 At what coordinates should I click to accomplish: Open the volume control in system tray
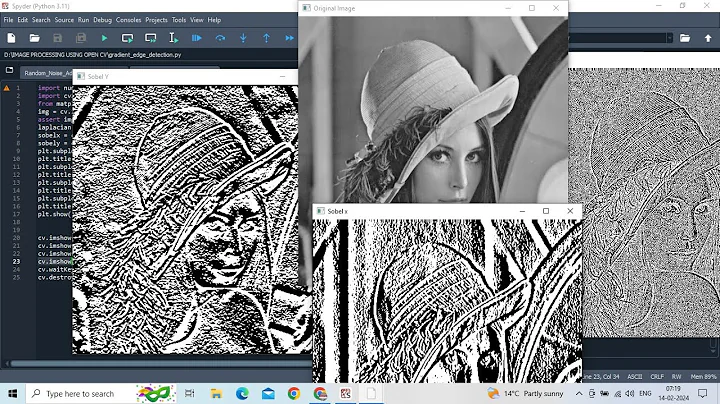(630, 393)
